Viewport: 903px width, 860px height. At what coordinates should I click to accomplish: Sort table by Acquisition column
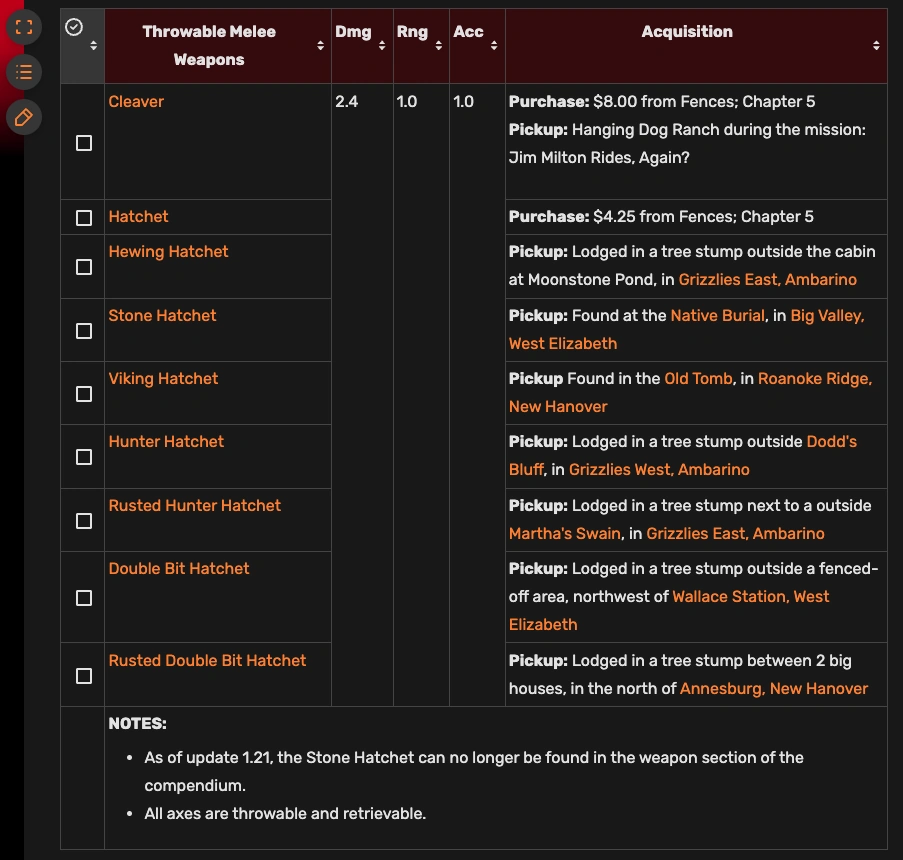pyautogui.click(x=876, y=46)
